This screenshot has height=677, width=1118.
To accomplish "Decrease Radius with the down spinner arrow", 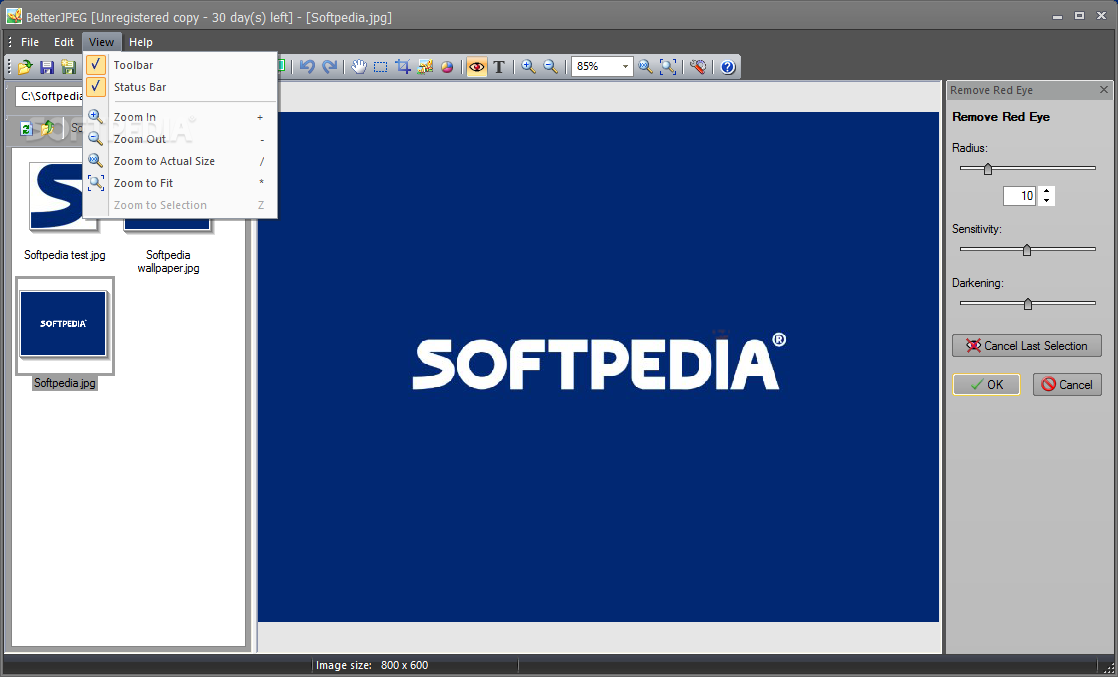I will click(x=1046, y=200).
